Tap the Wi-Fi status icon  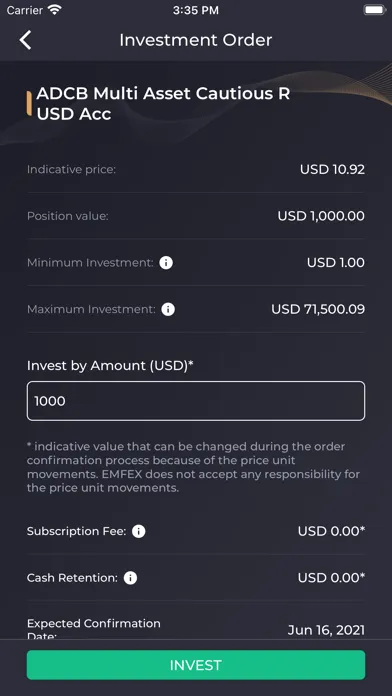(x=55, y=10)
